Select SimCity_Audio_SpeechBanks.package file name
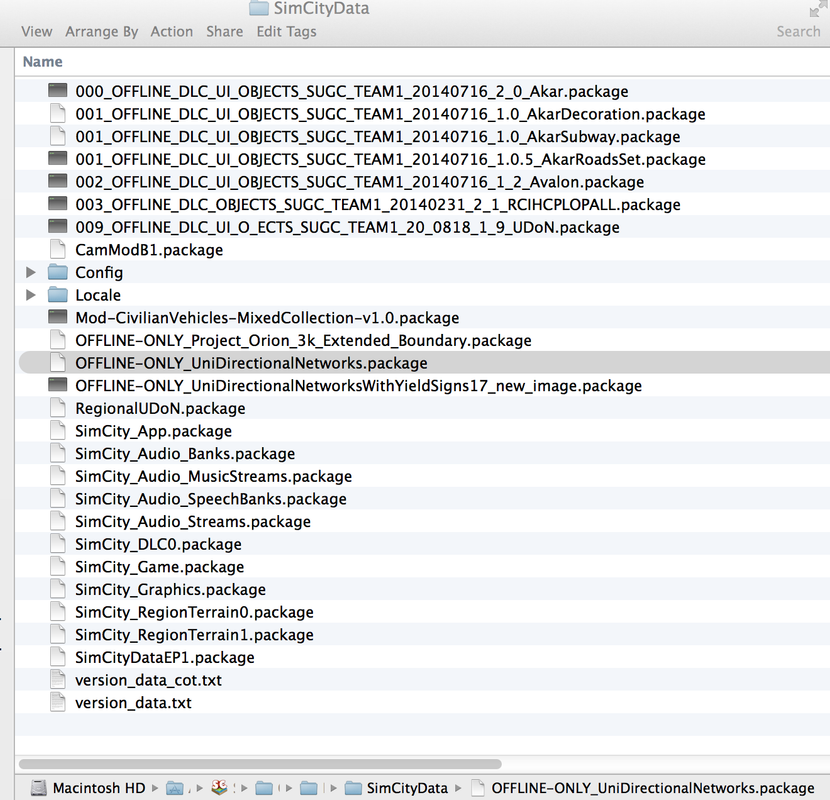830x800 pixels. coord(211,499)
